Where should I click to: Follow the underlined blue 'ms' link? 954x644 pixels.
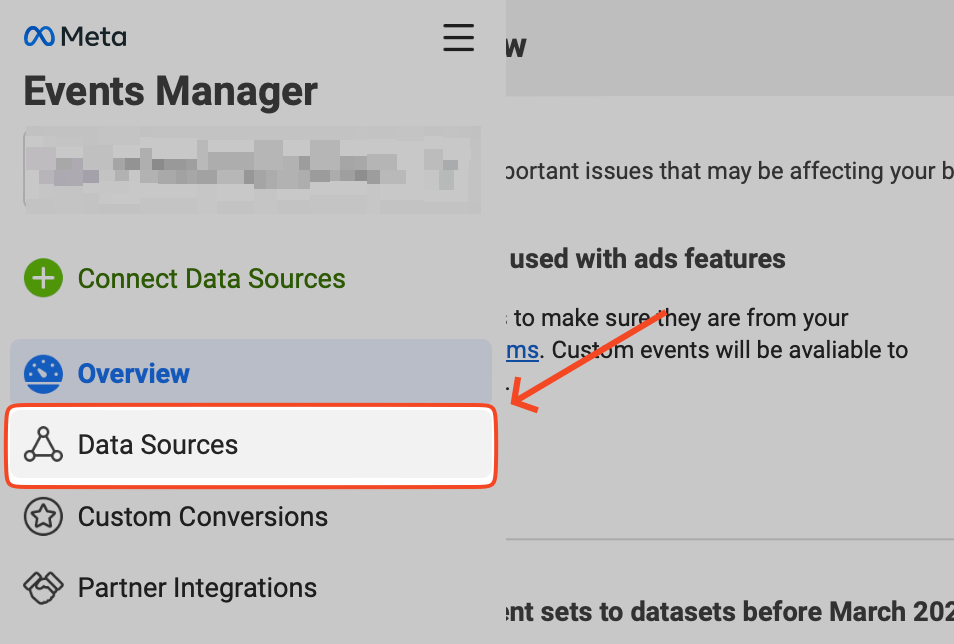(x=522, y=350)
